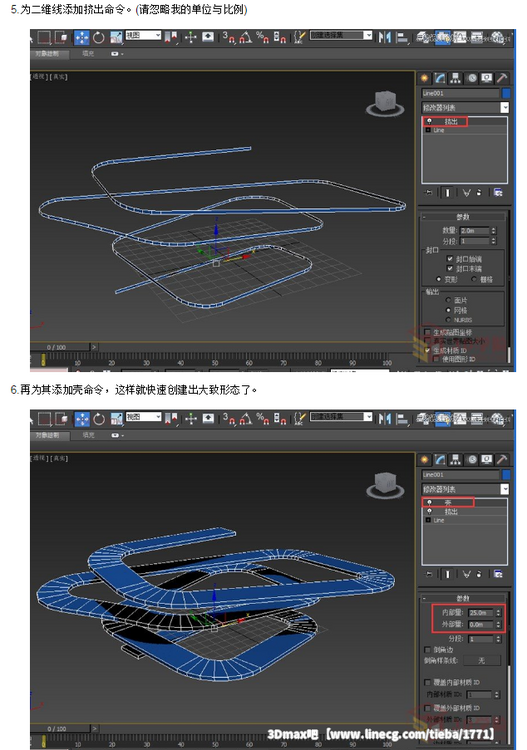The width and height of the screenshot is (527, 750).
Task: Click the 数量 amount input field
Action: tap(474, 231)
